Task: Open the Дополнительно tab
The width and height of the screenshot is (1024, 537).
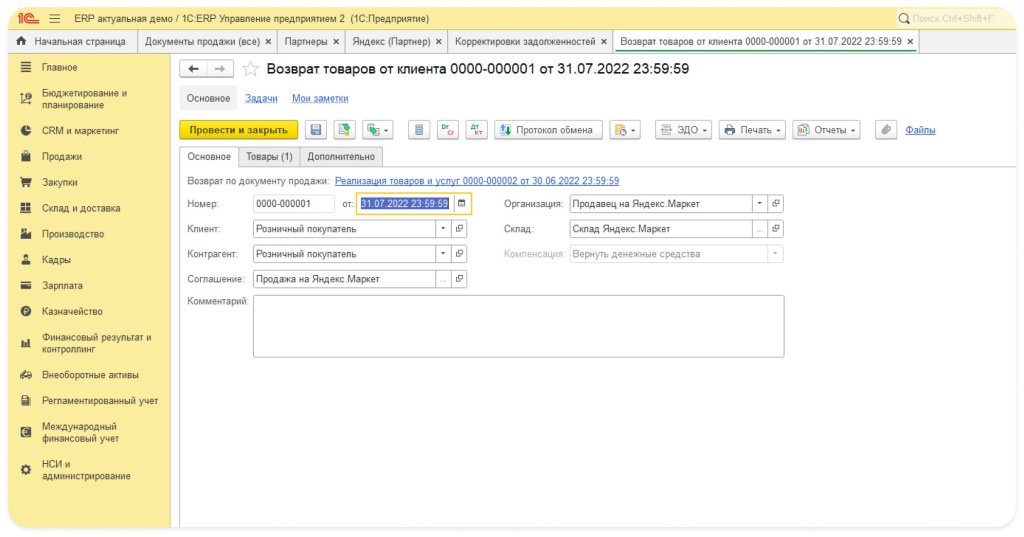Action: tap(341, 157)
